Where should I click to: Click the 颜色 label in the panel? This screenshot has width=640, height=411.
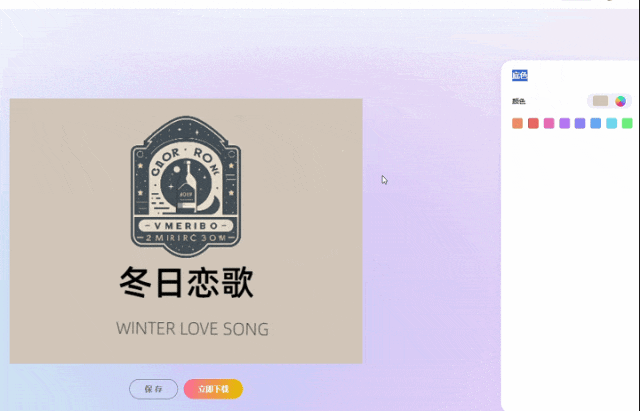[x=519, y=101]
